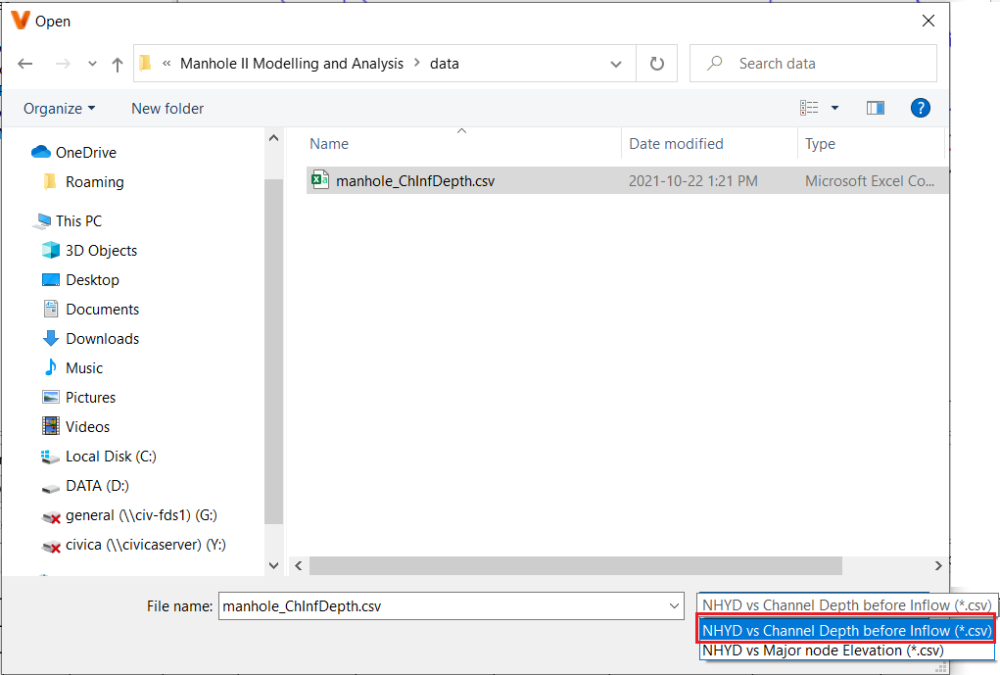Click the Excel icon of manhole_ChInfDepth.csv
Screen dimensions: 1000x675
coord(320,180)
